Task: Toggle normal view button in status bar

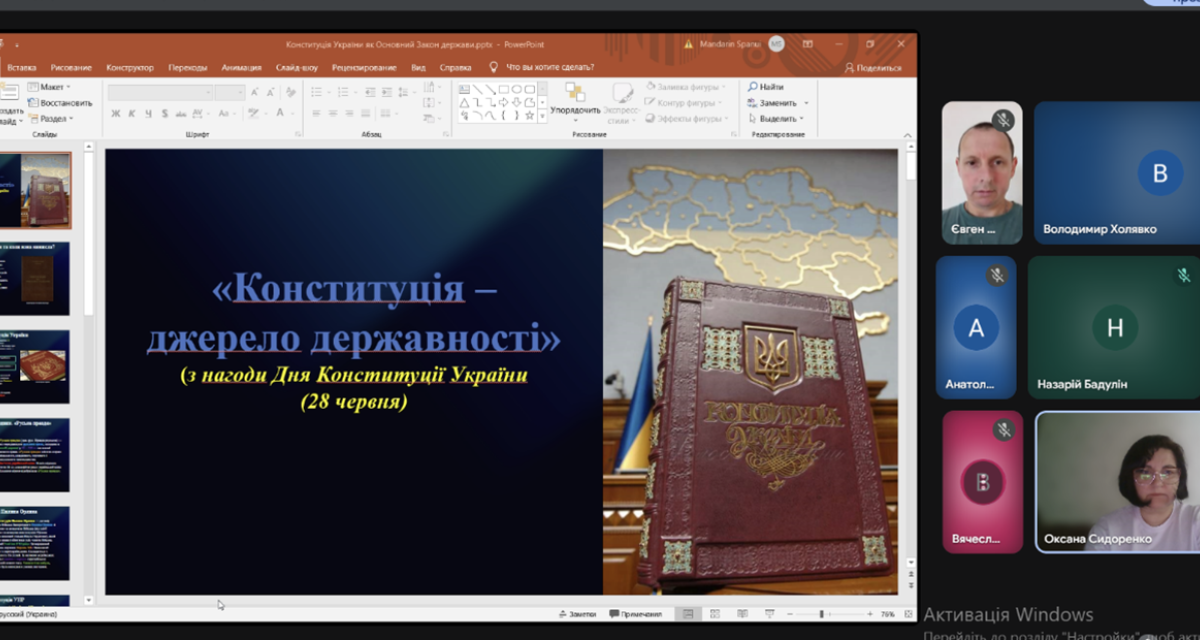Action: click(687, 614)
